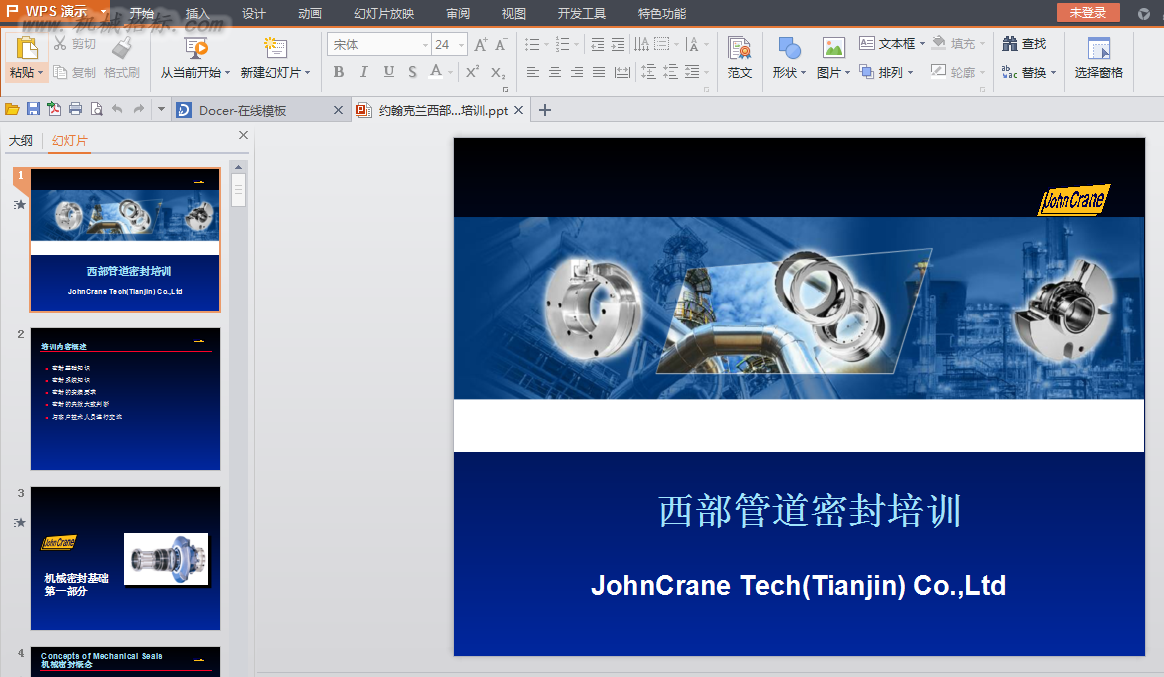Click the Copy (复制) icon

[x=60, y=72]
